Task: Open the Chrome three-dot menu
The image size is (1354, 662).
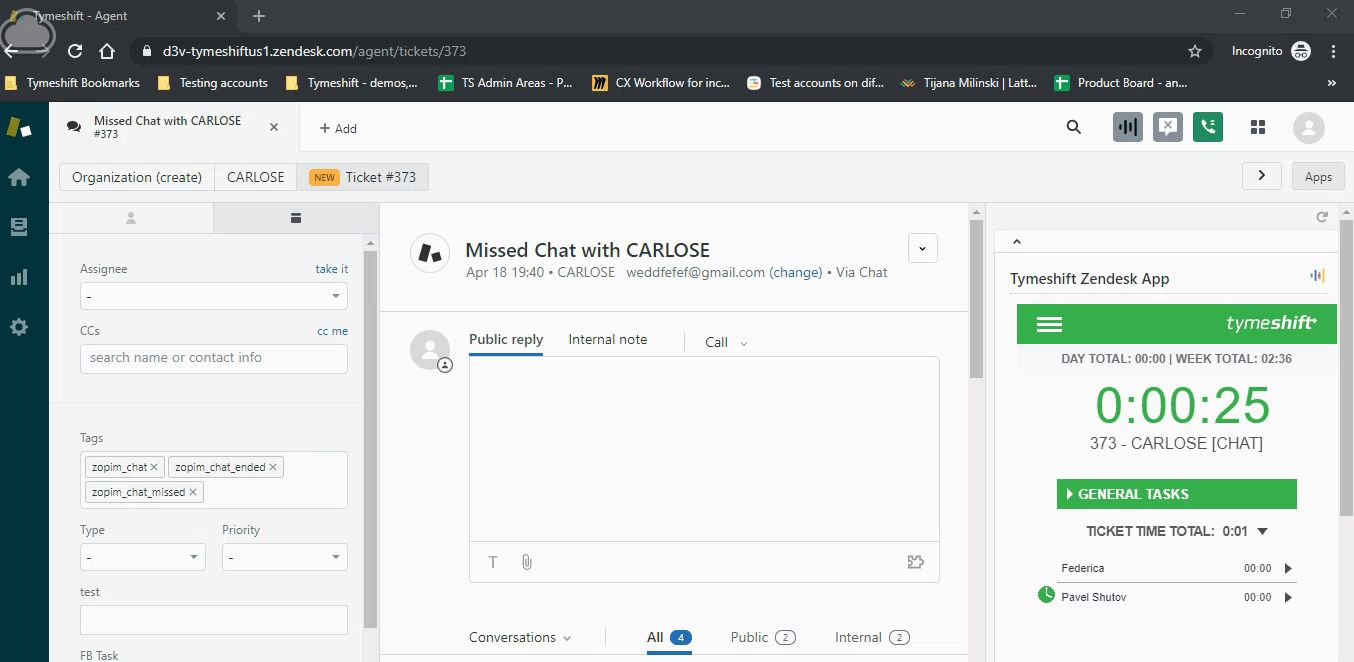Action: click(x=1334, y=51)
